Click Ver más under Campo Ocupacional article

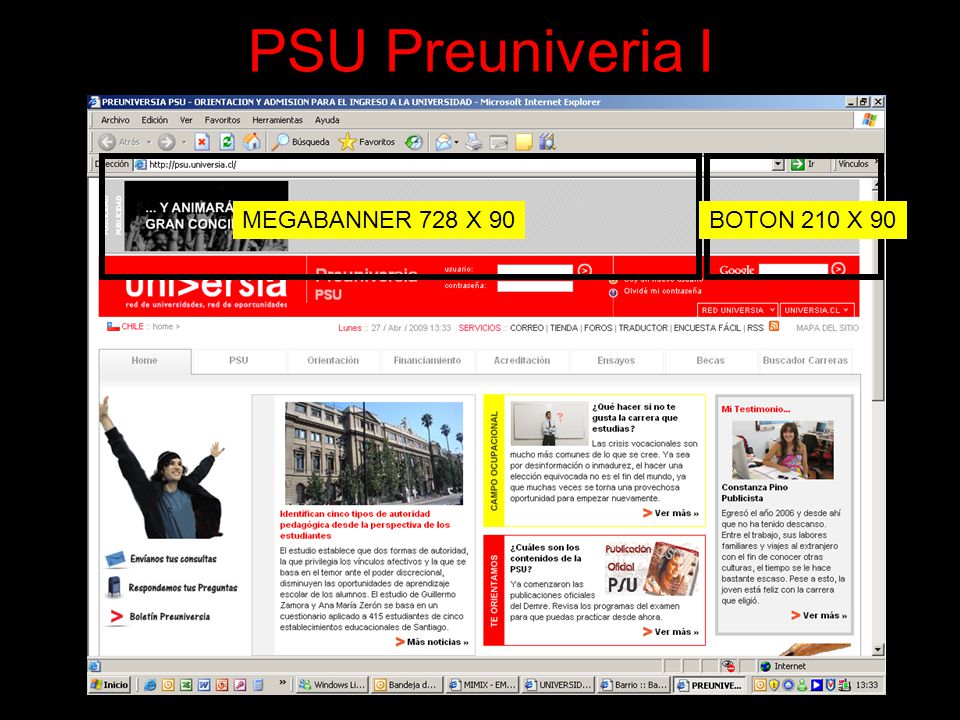671,513
